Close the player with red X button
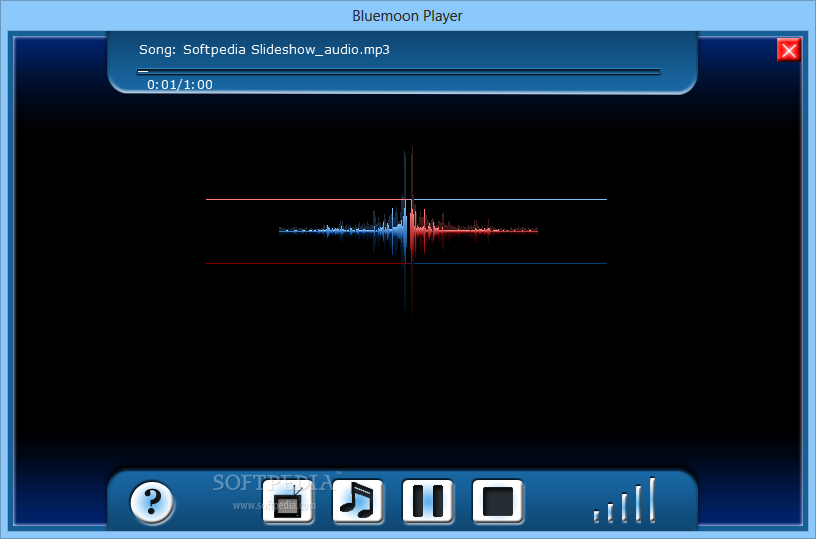This screenshot has height=539, width=816. point(789,50)
